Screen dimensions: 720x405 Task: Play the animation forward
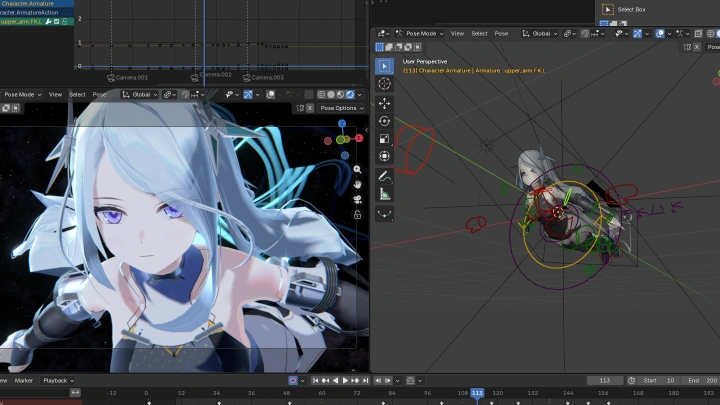point(345,381)
